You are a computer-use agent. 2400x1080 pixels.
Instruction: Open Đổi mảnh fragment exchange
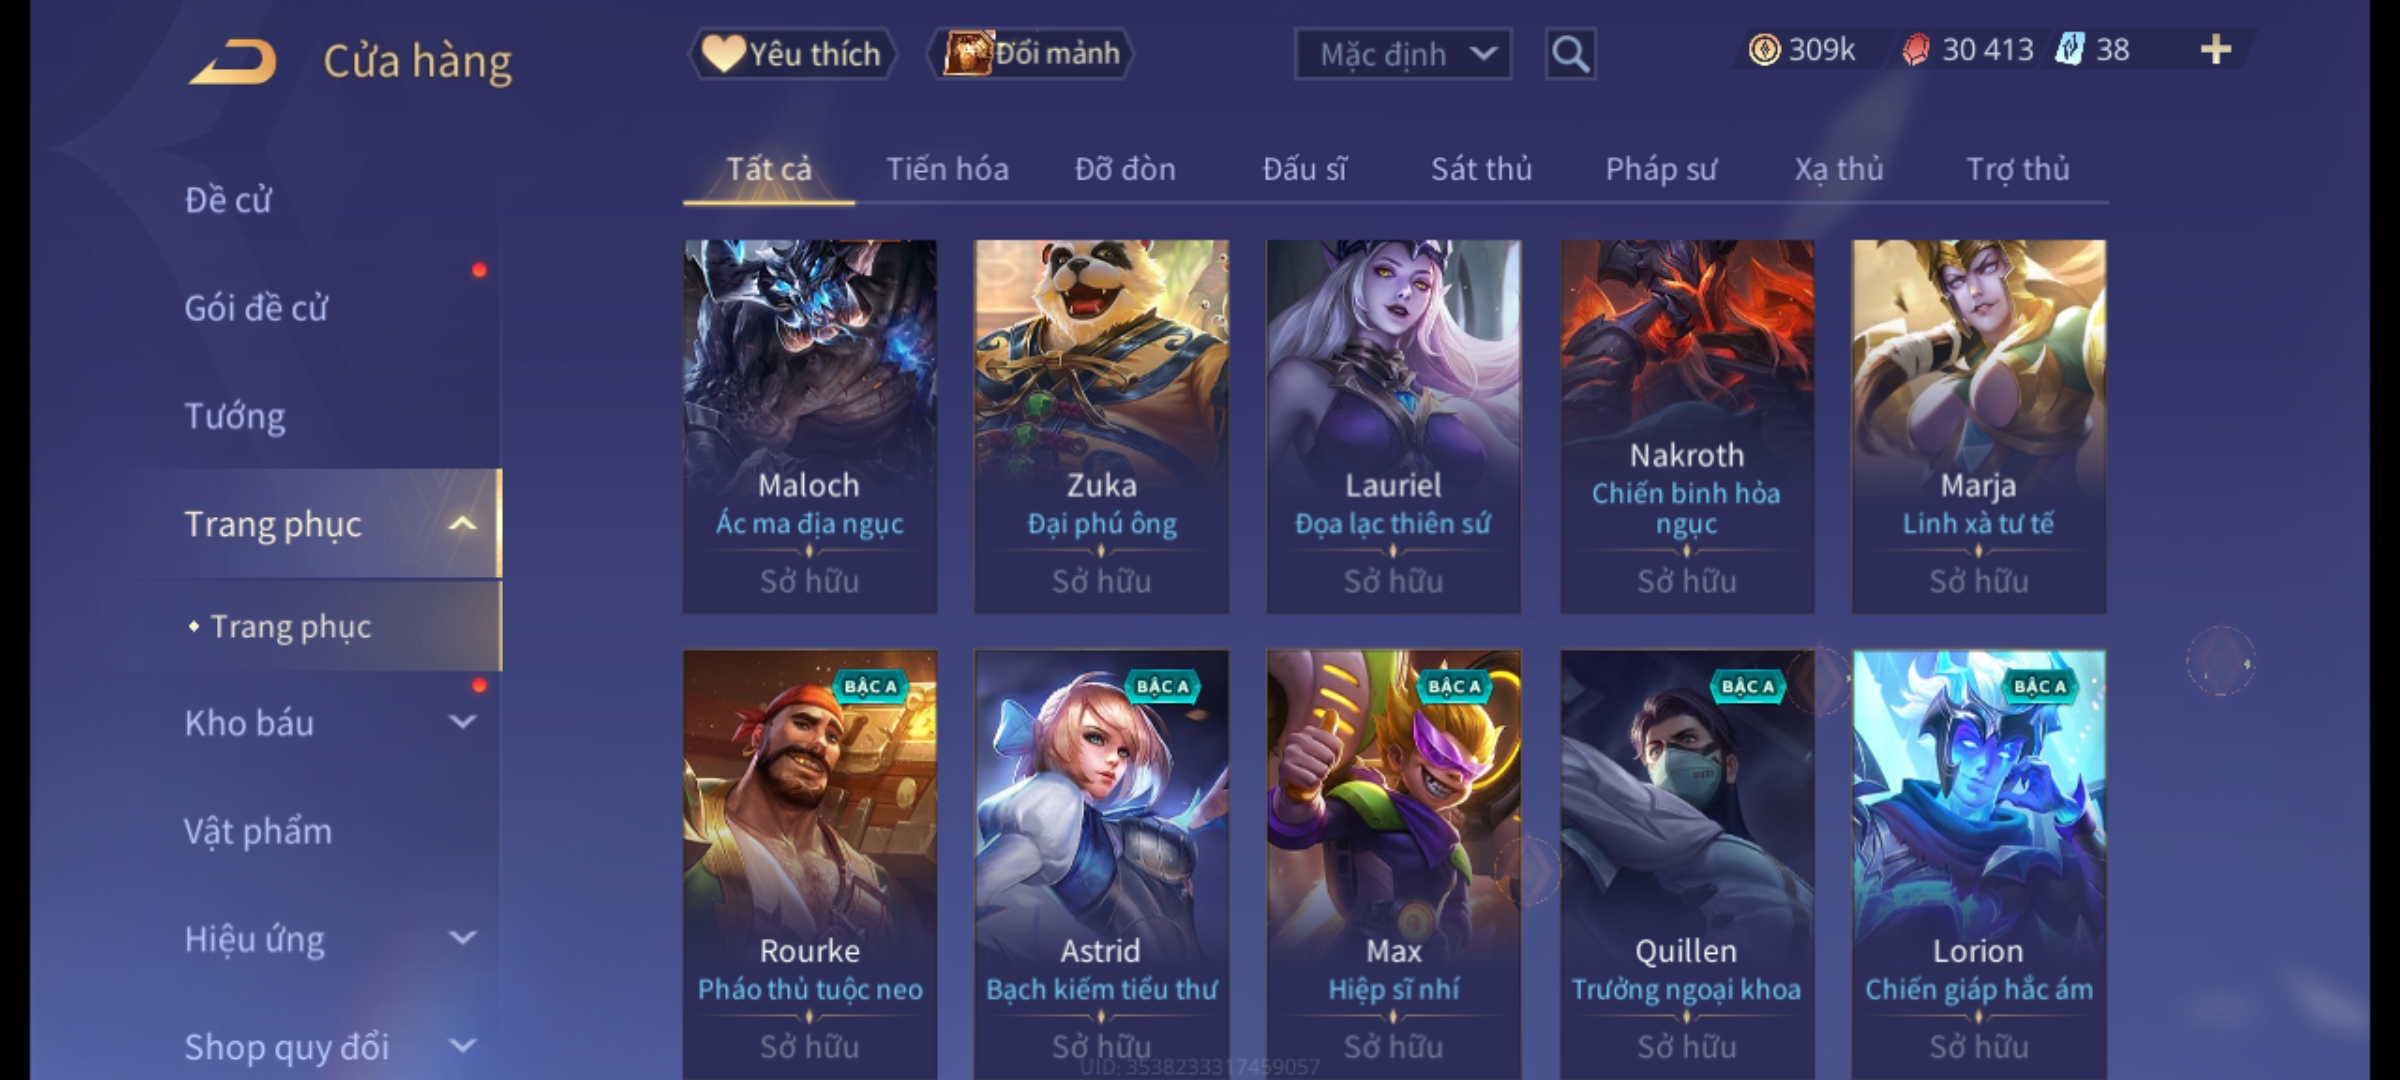(1031, 53)
